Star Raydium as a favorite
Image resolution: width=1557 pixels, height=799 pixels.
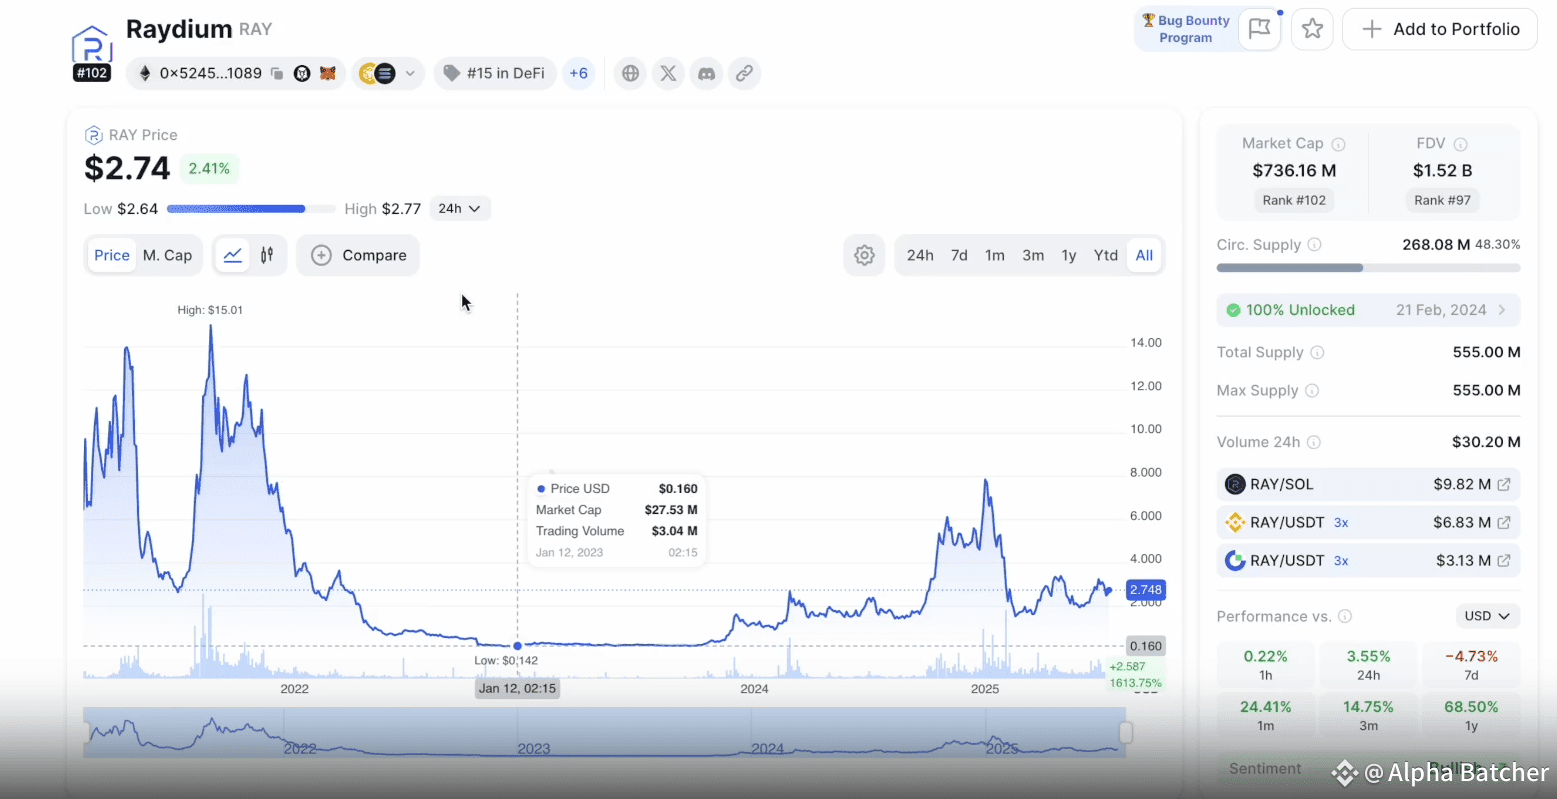[x=1313, y=29]
